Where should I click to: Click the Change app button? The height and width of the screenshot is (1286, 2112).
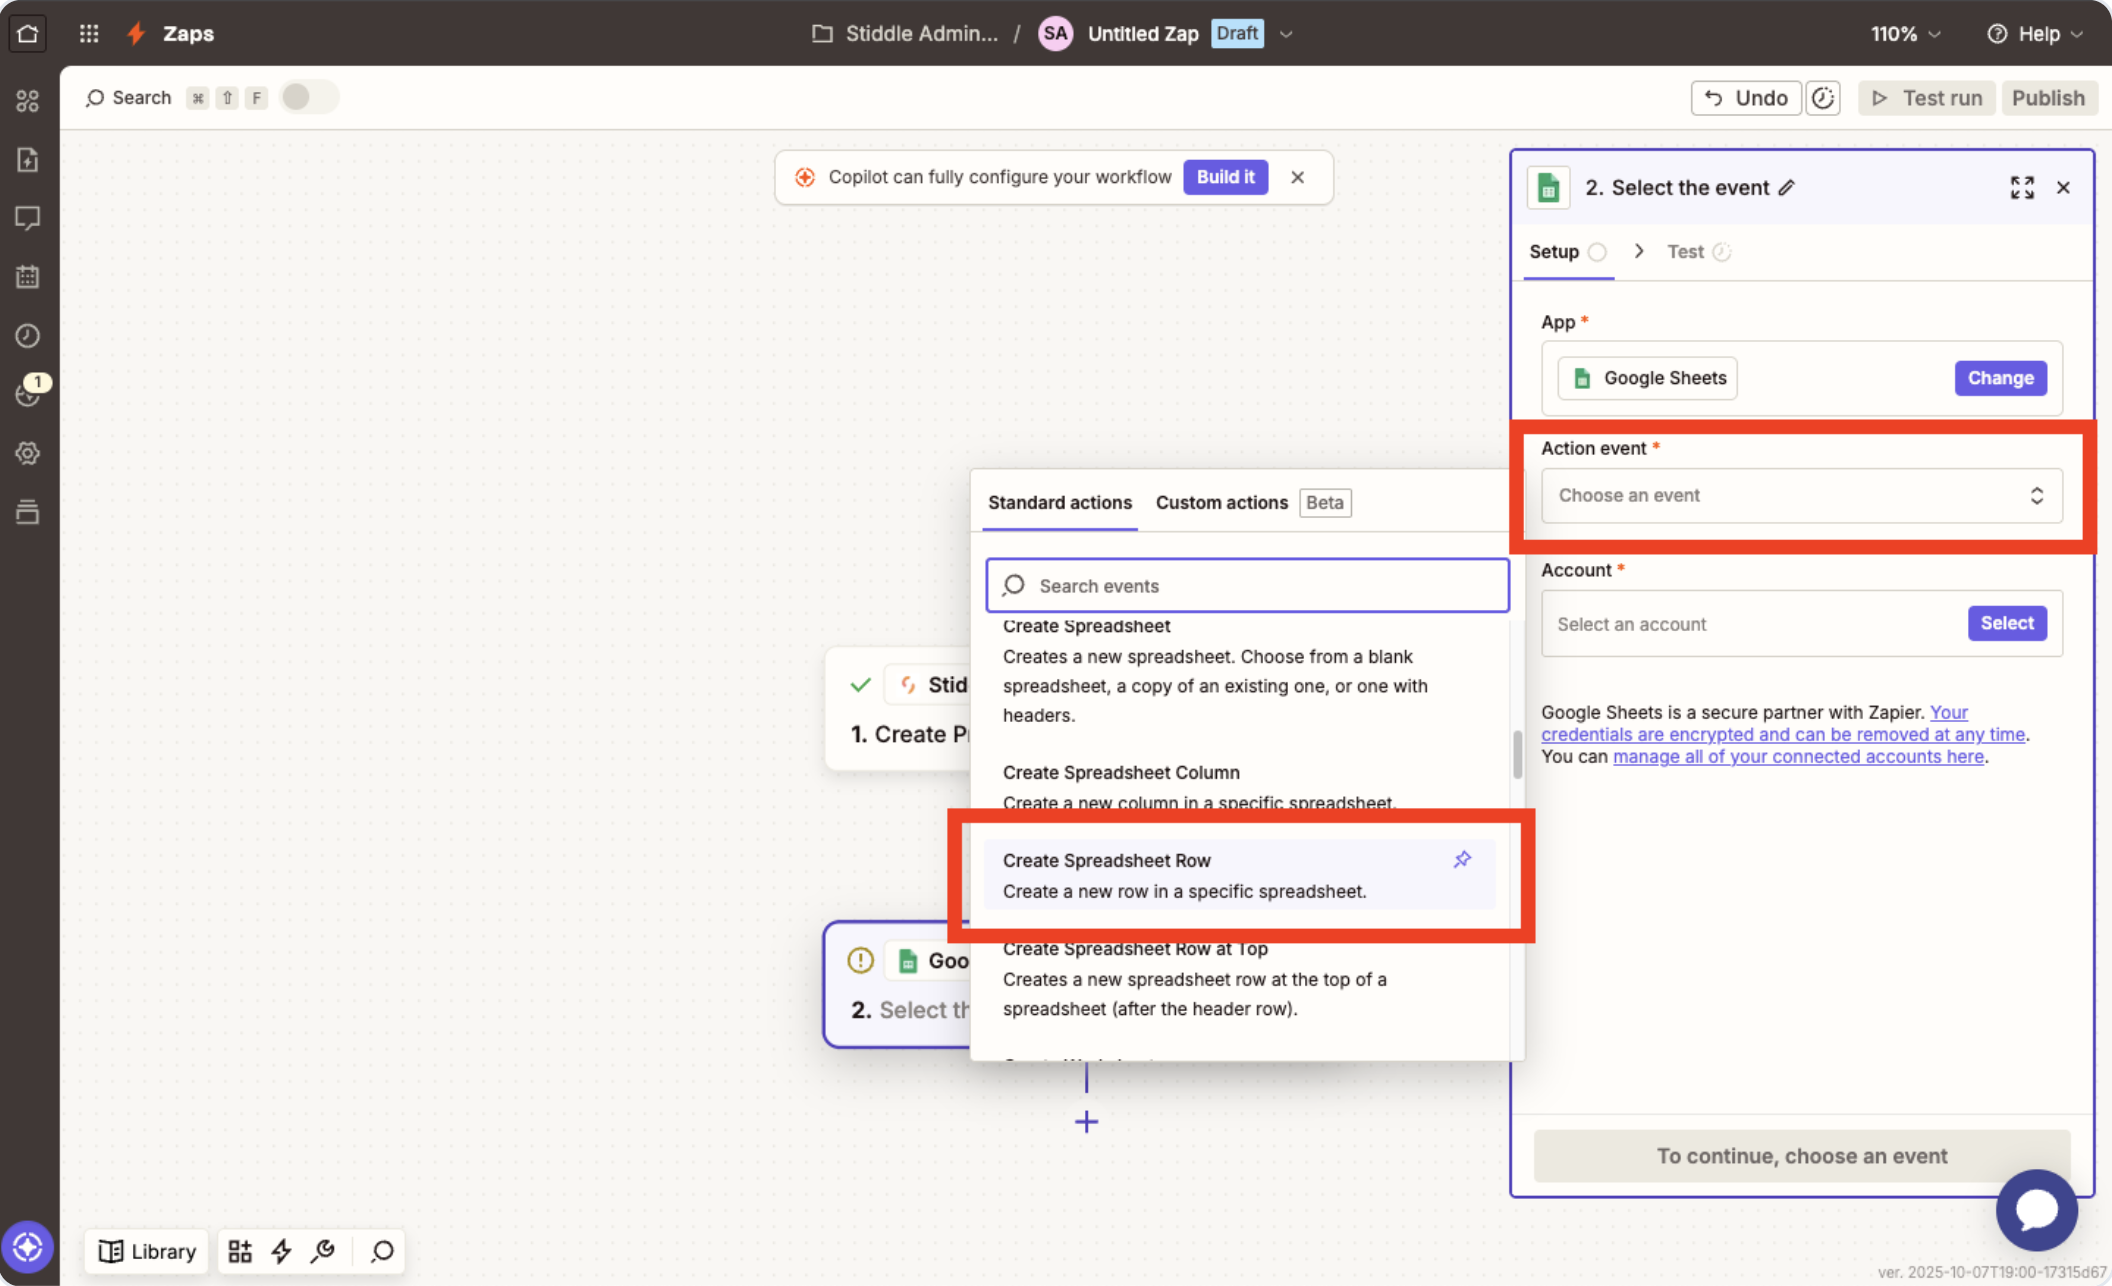(2000, 378)
